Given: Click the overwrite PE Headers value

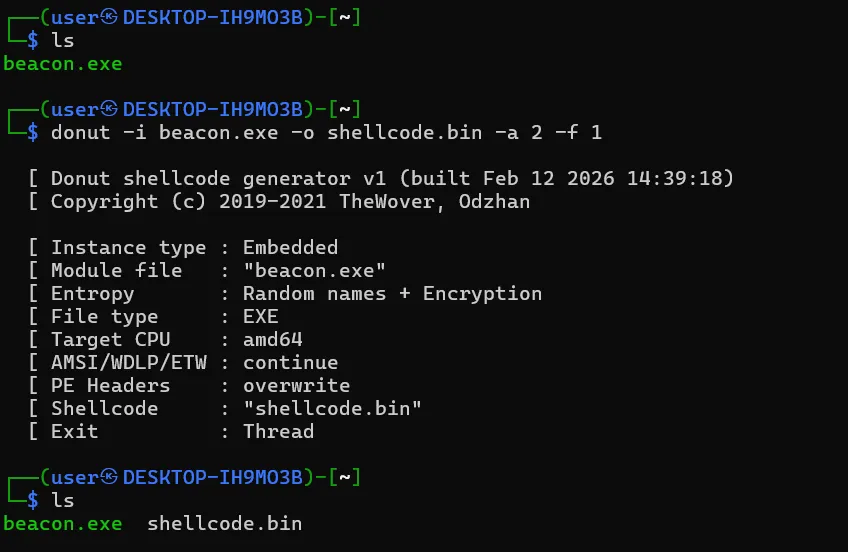Looking at the screenshot, I should coord(297,386).
